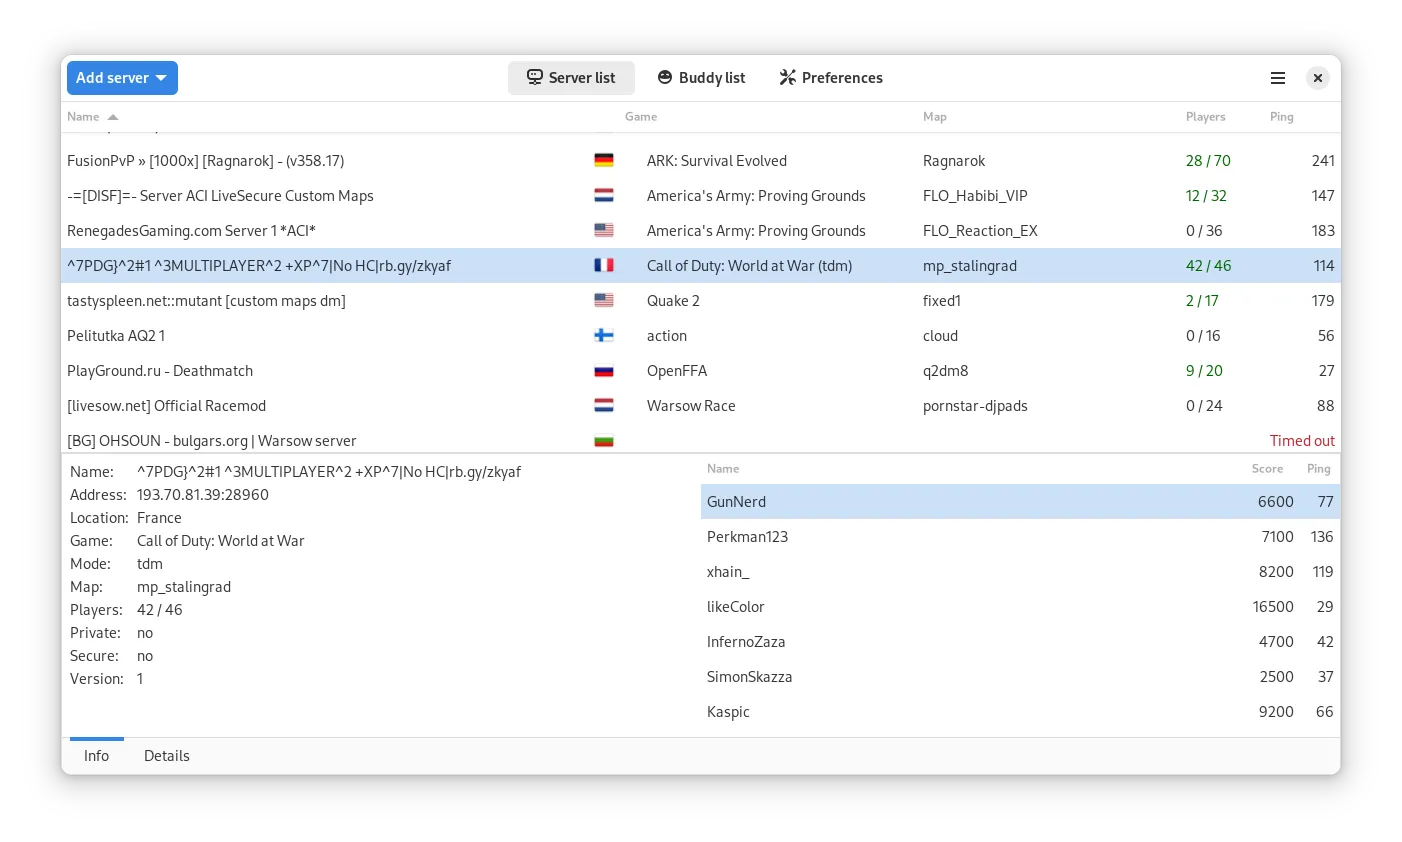Click the French flag on the selected server

[x=604, y=266]
